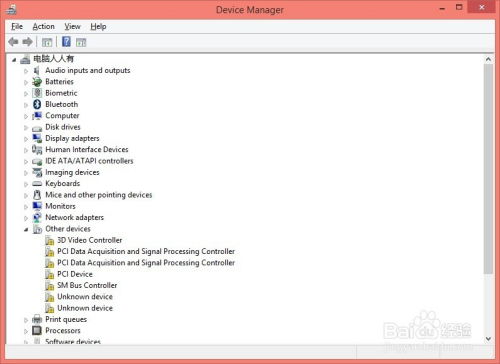The image size is (500, 364).
Task: Click the Biometric fingerprint icon
Action: click(37, 93)
